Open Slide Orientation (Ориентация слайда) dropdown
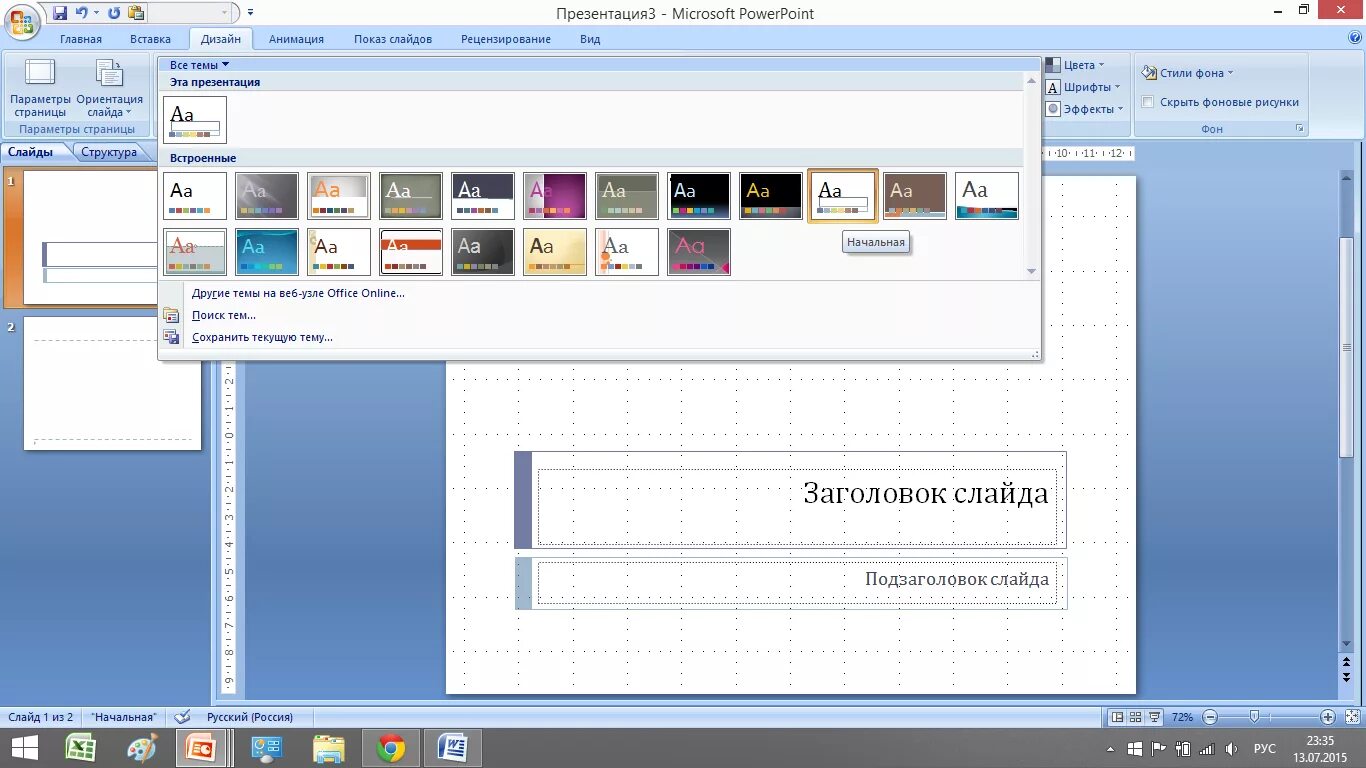Viewport: 1366px width, 768px height. 110,88
